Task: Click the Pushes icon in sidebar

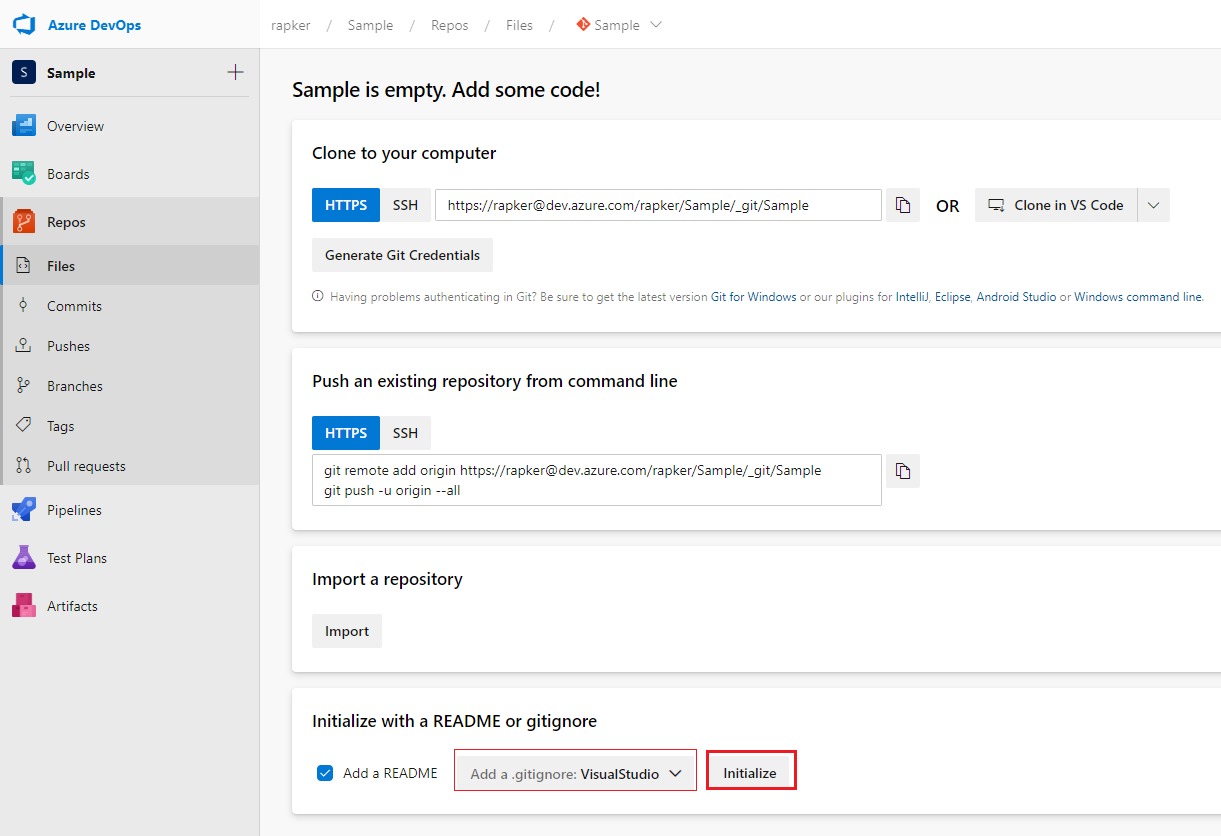Action: pos(24,346)
